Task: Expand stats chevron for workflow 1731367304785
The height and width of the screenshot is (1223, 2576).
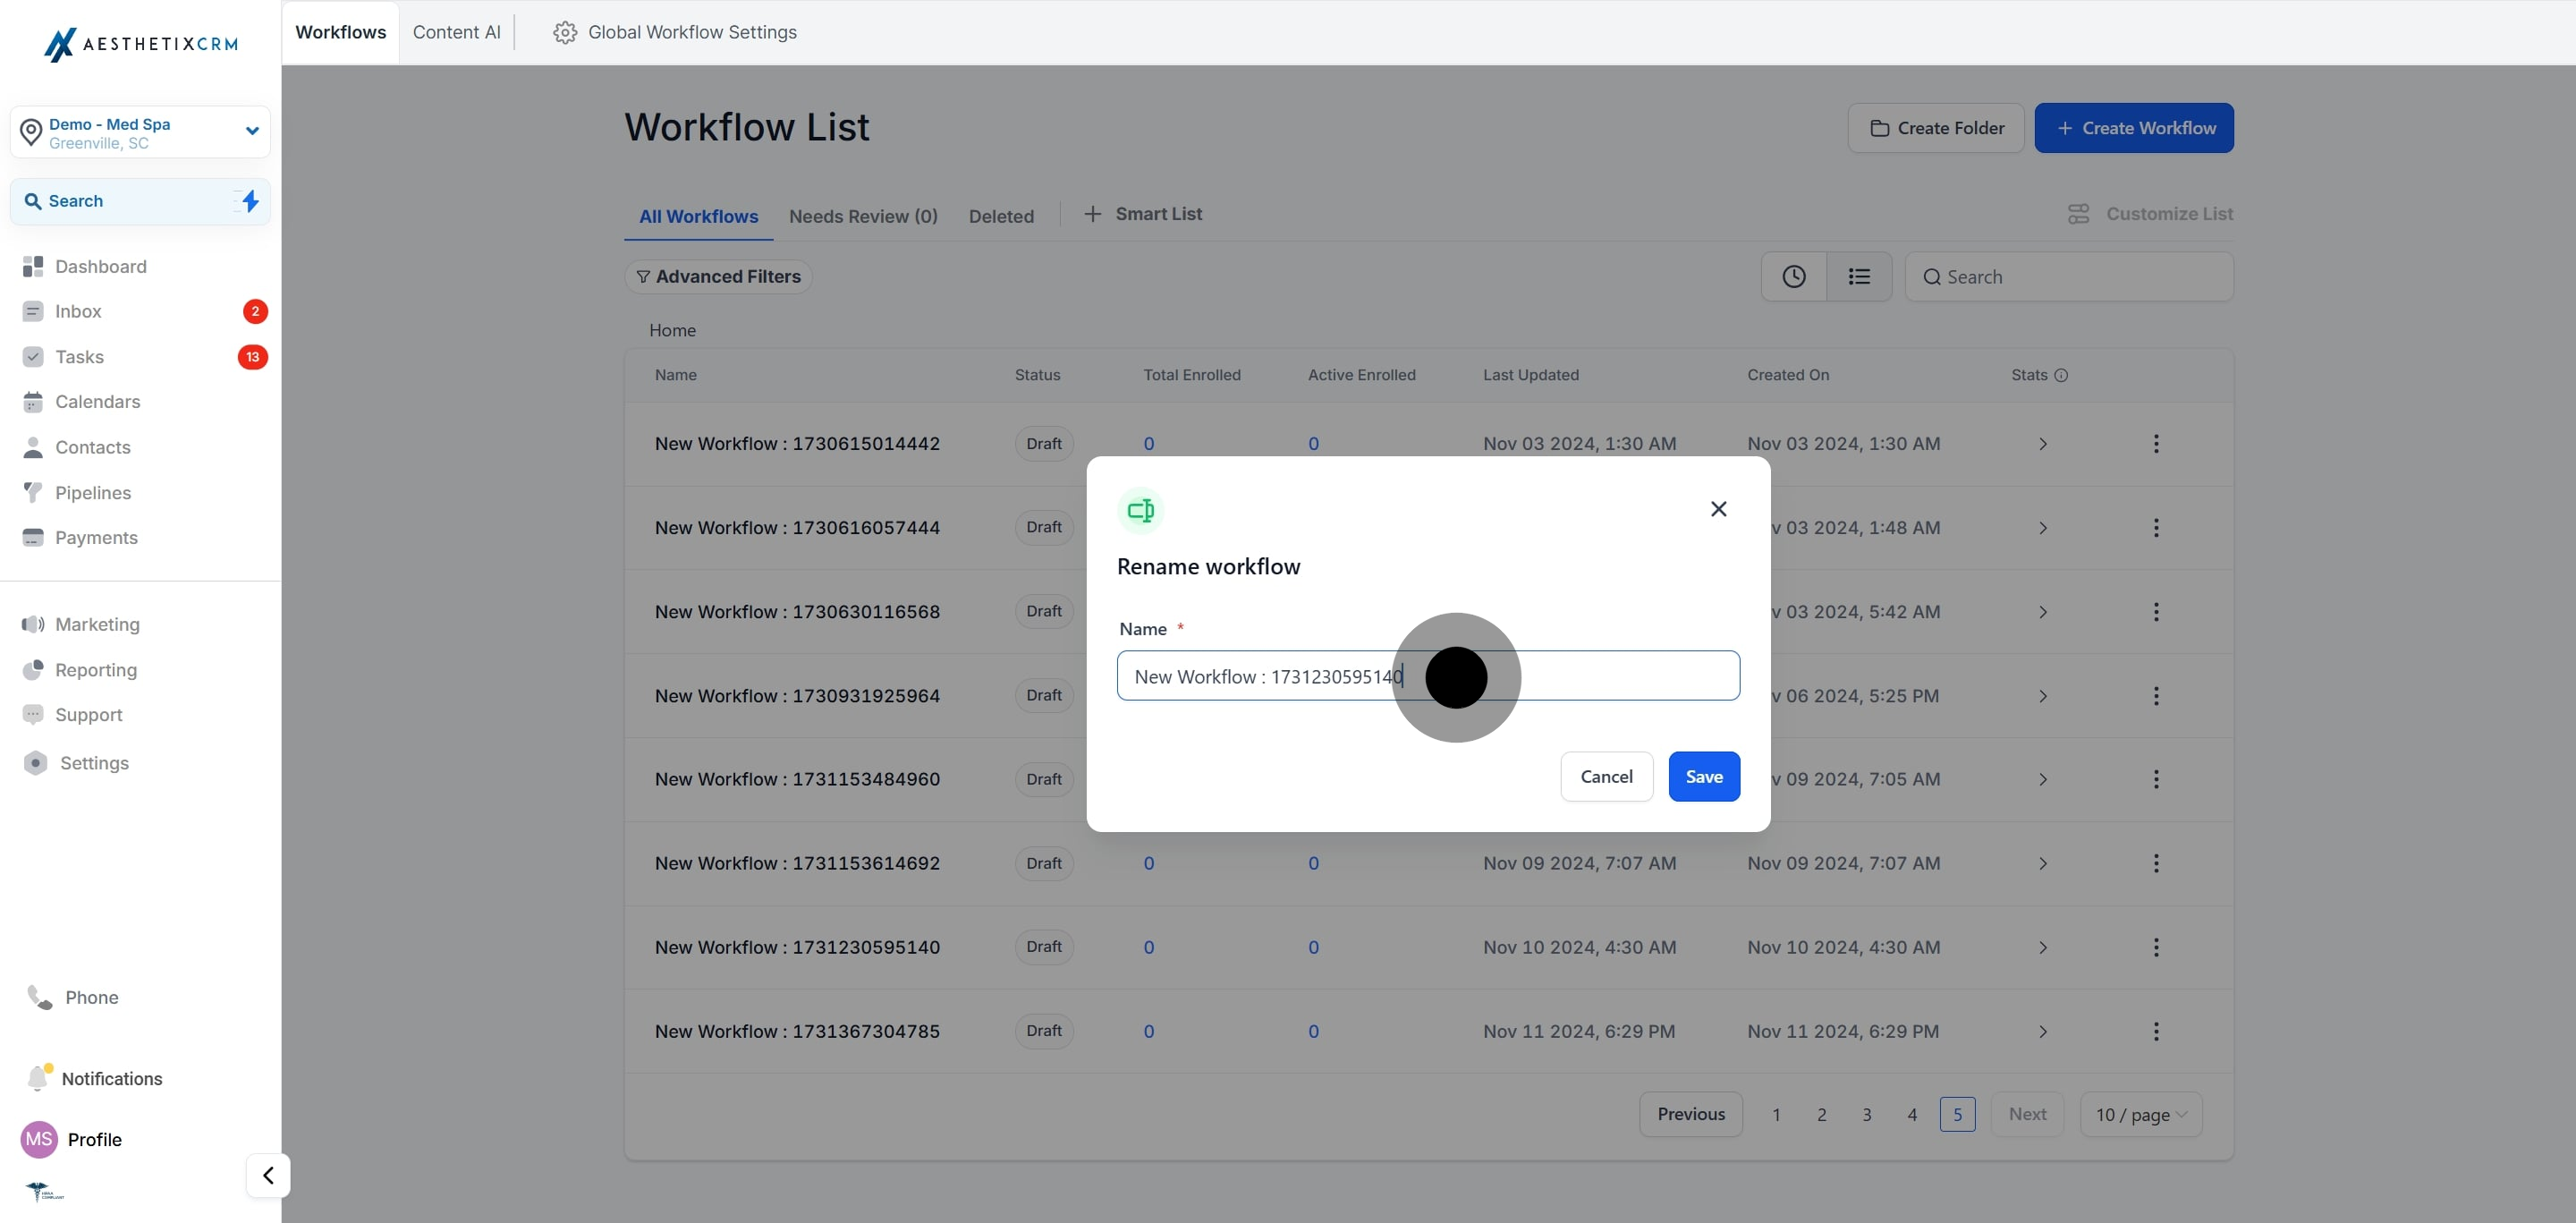Action: point(2043,1031)
